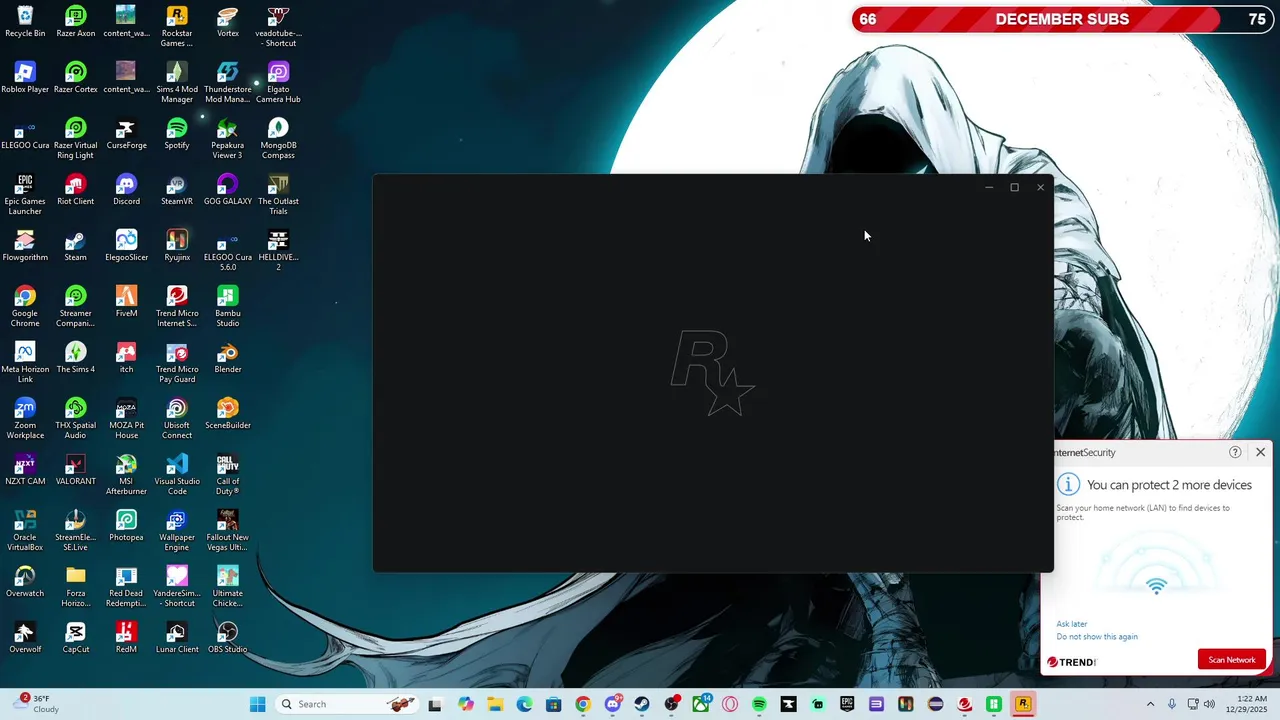This screenshot has height=720, width=1280.
Task: Select Razer Cortex desktop icon
Action: 75,77
